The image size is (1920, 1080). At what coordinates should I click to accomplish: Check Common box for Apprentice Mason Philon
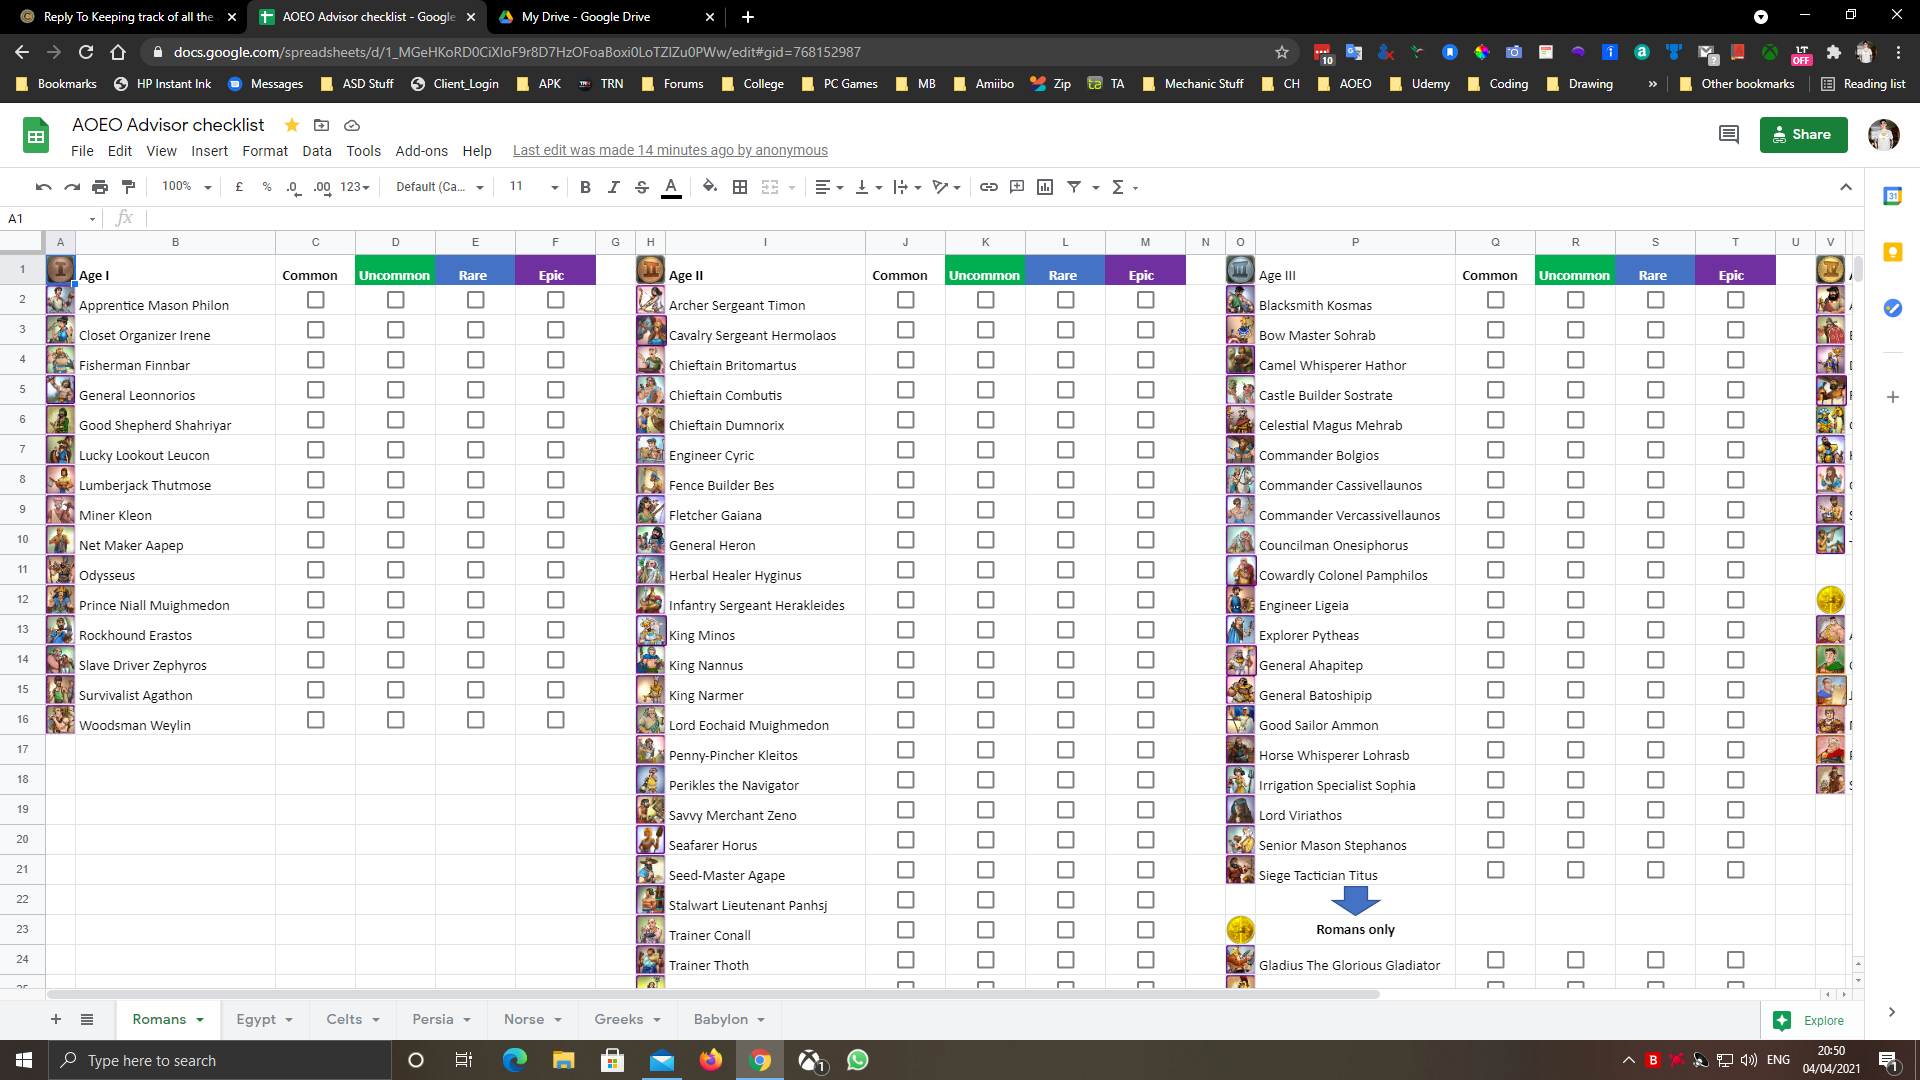316,300
